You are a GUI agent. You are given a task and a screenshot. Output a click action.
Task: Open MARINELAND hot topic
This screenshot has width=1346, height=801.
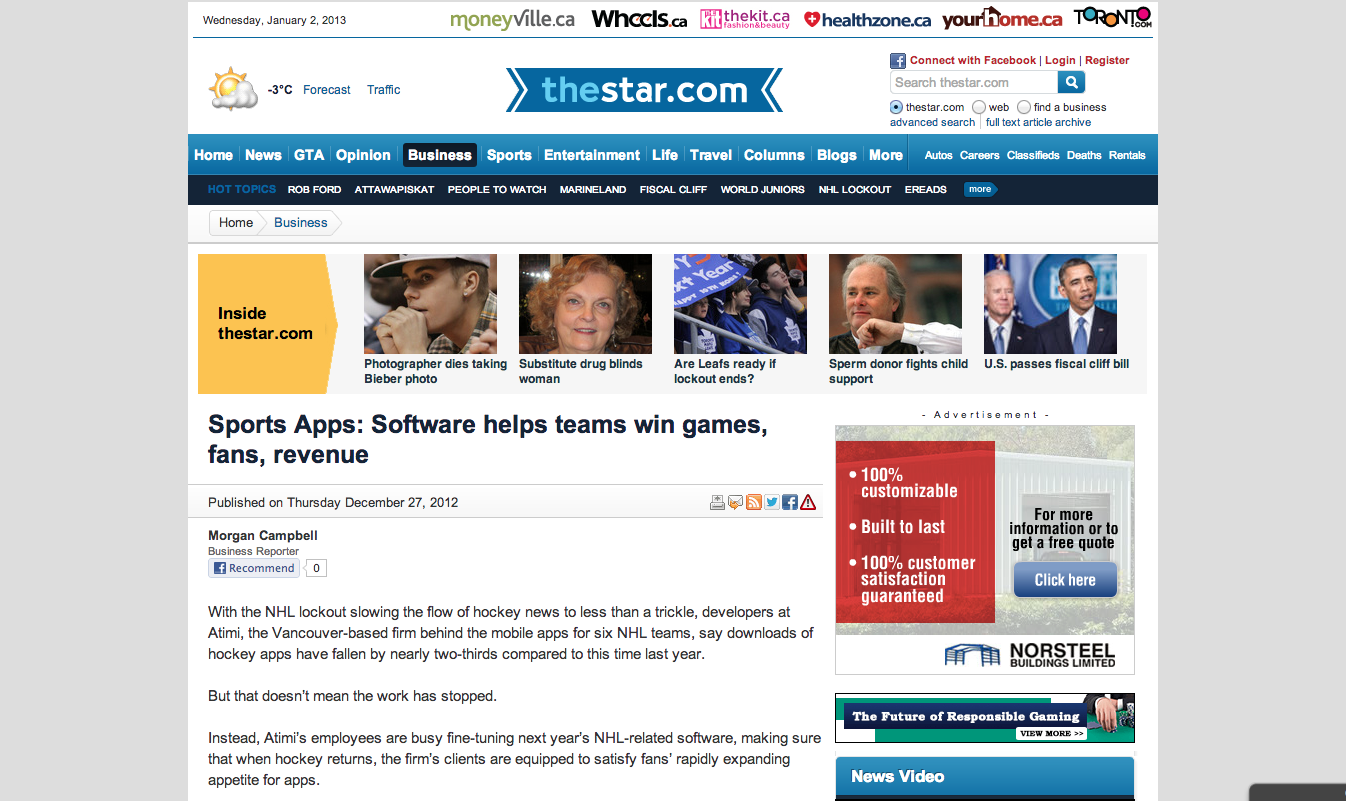593,189
